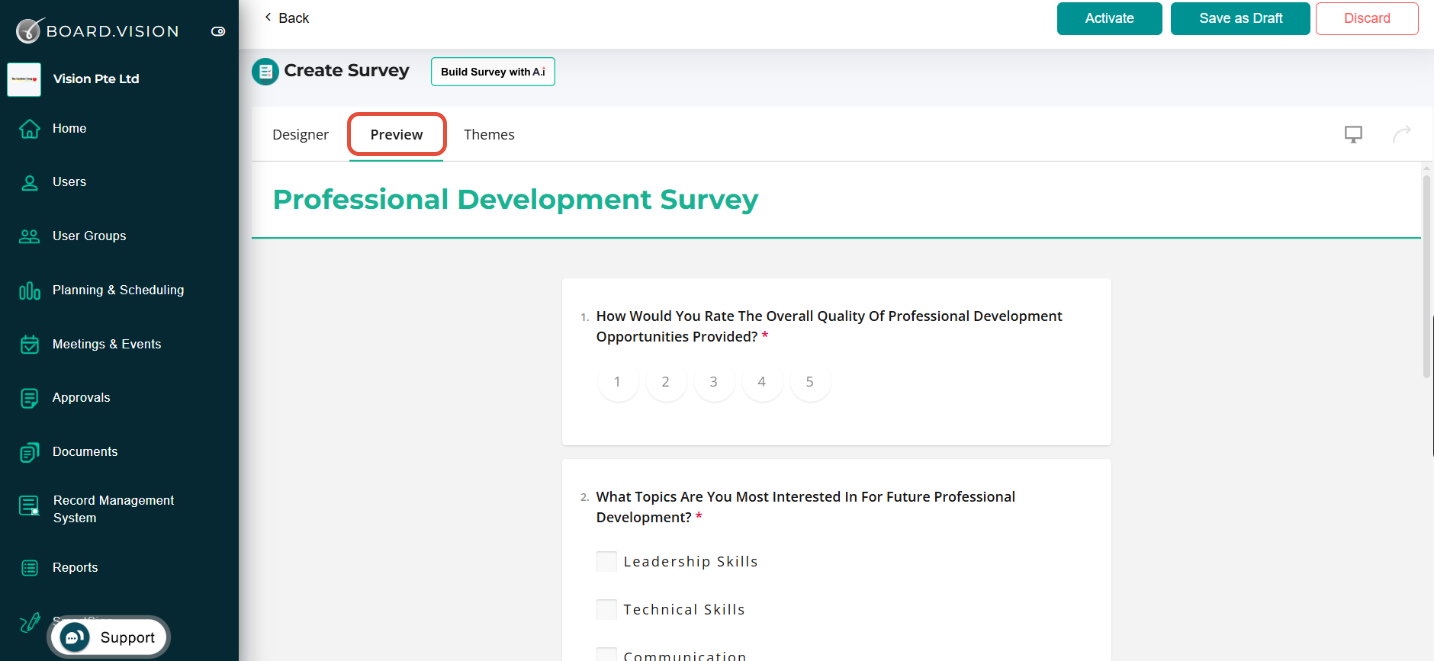This screenshot has height=661, width=1434.
Task: Open Reports in the sidebar
Action: click(75, 568)
